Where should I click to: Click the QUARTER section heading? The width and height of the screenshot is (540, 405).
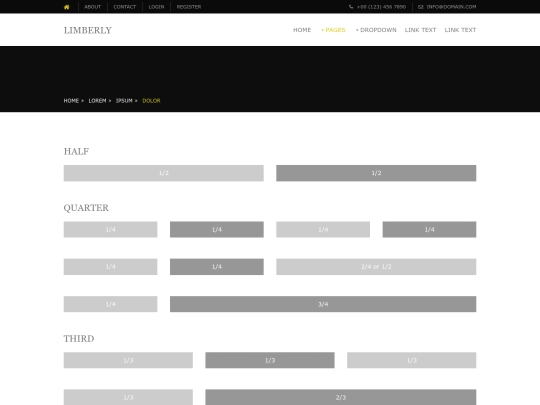pos(86,208)
